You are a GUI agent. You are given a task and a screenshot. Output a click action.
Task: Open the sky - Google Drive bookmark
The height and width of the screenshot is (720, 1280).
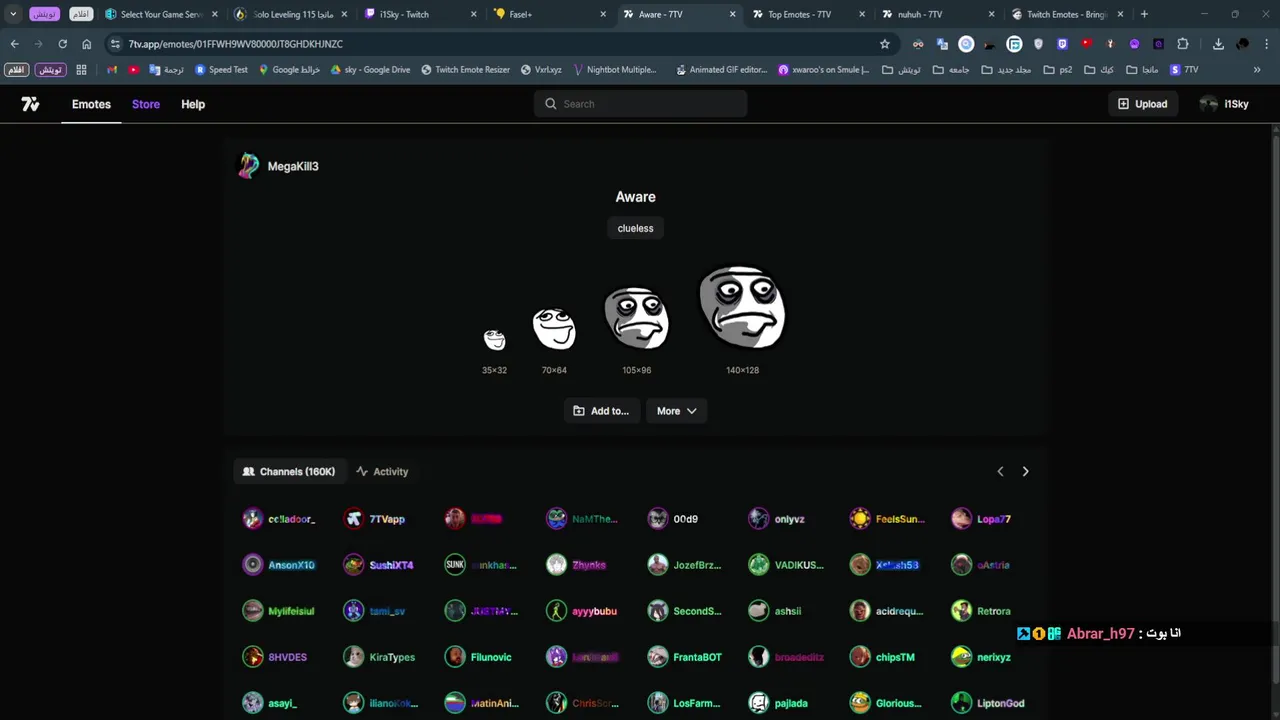pos(370,70)
